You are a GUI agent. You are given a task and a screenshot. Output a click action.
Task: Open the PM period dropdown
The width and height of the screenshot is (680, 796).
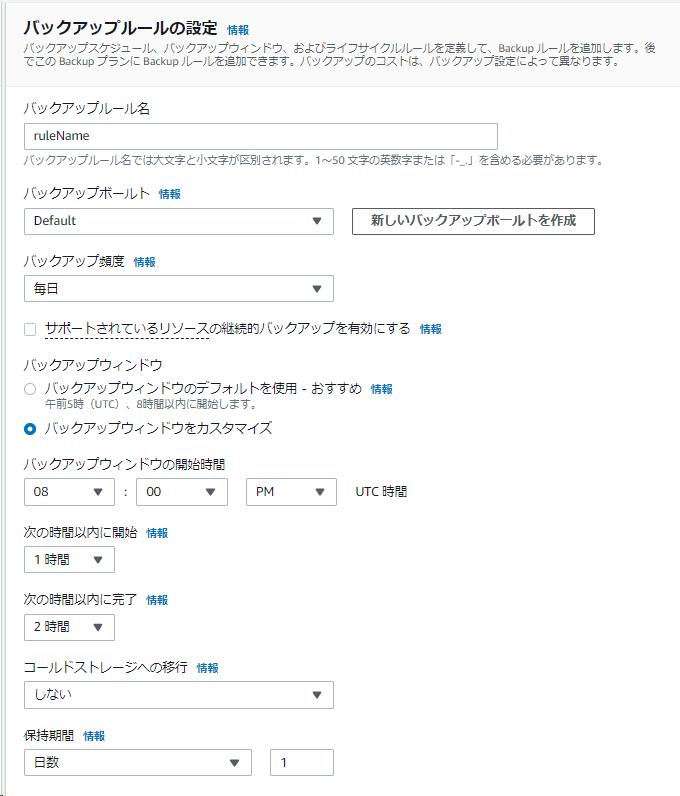291,492
